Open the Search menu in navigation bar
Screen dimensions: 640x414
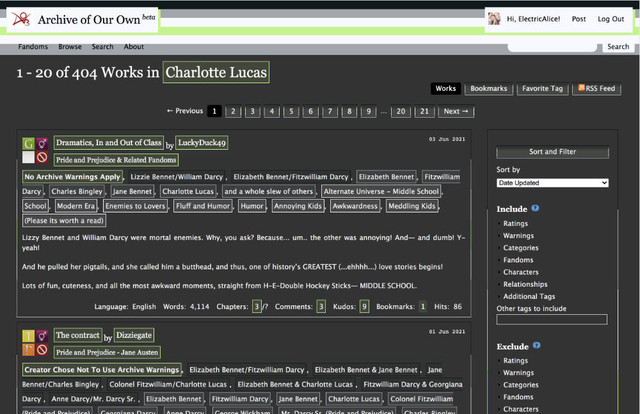(x=102, y=47)
